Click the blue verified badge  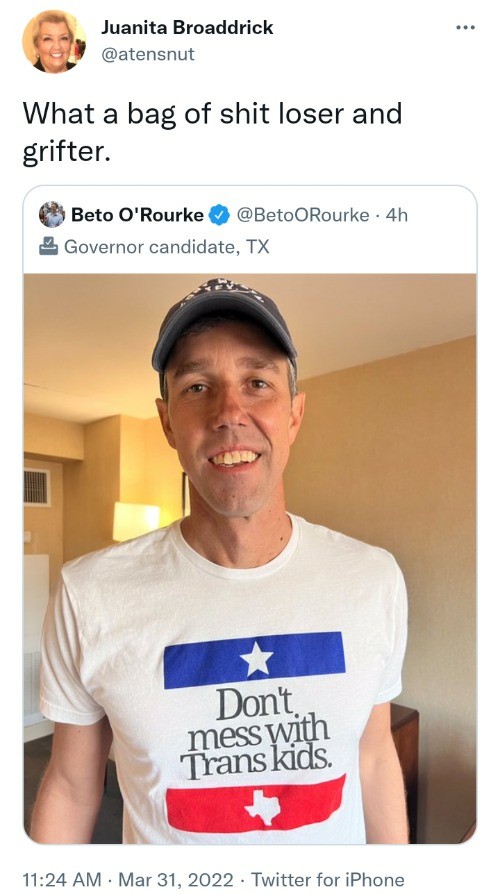219,215
